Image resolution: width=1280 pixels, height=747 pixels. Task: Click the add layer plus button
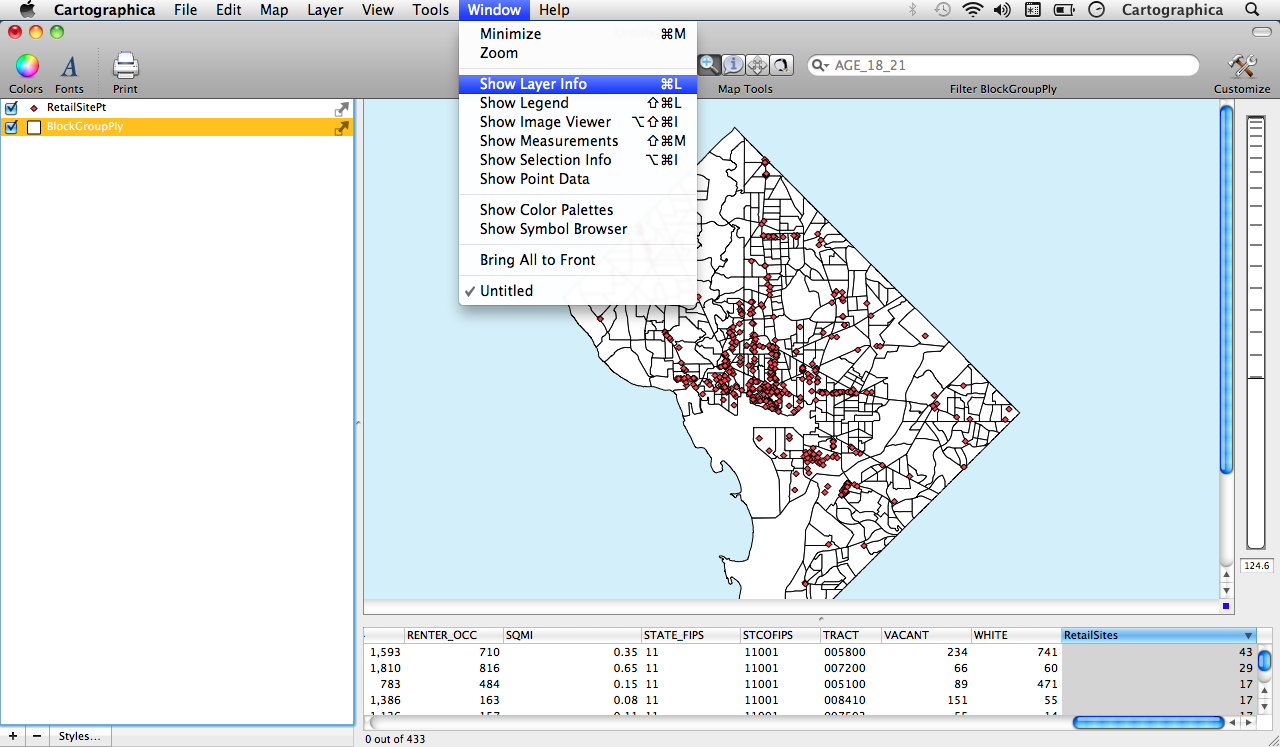coord(13,736)
